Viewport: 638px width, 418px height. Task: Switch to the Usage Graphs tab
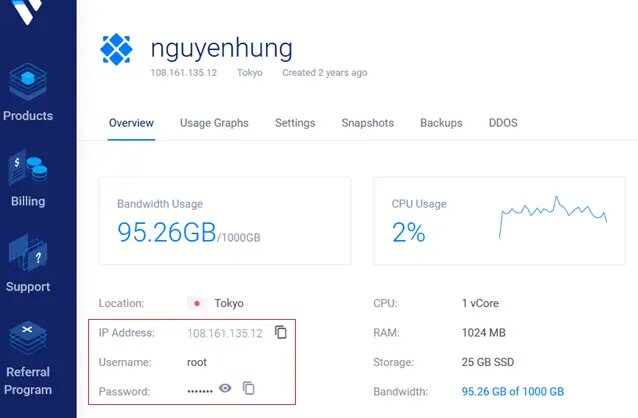point(214,123)
